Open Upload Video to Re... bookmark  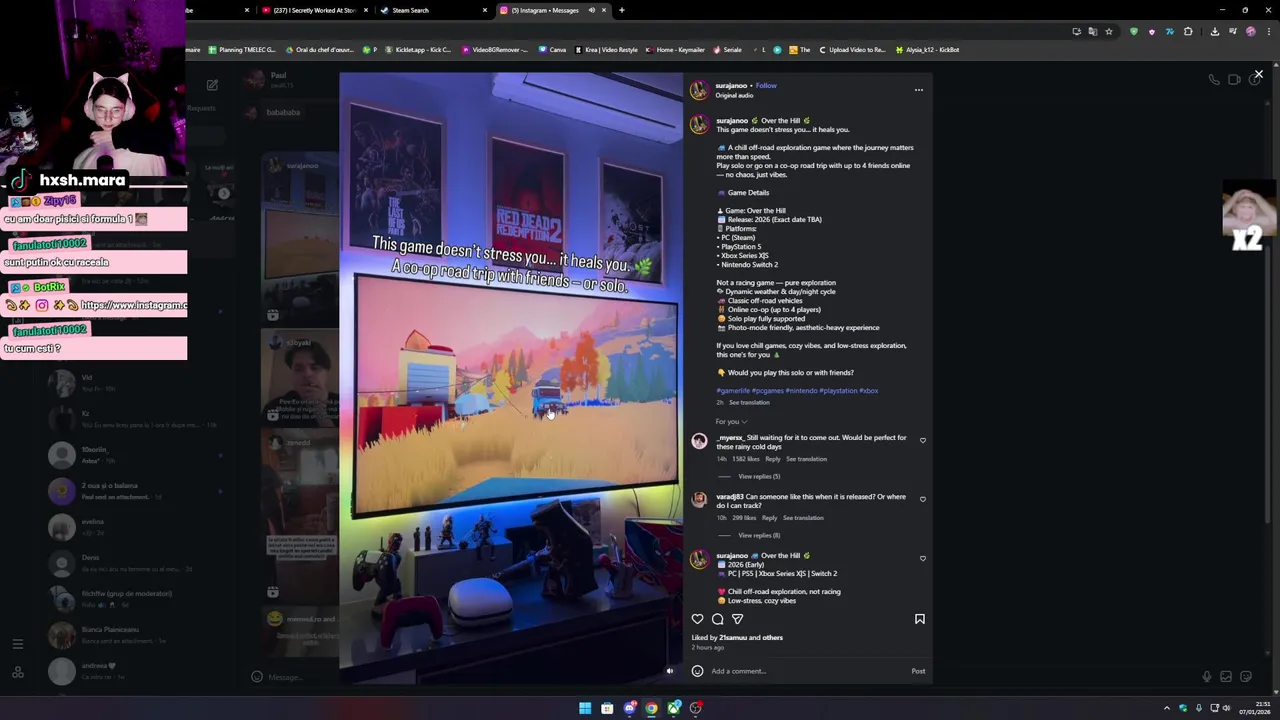point(852,49)
